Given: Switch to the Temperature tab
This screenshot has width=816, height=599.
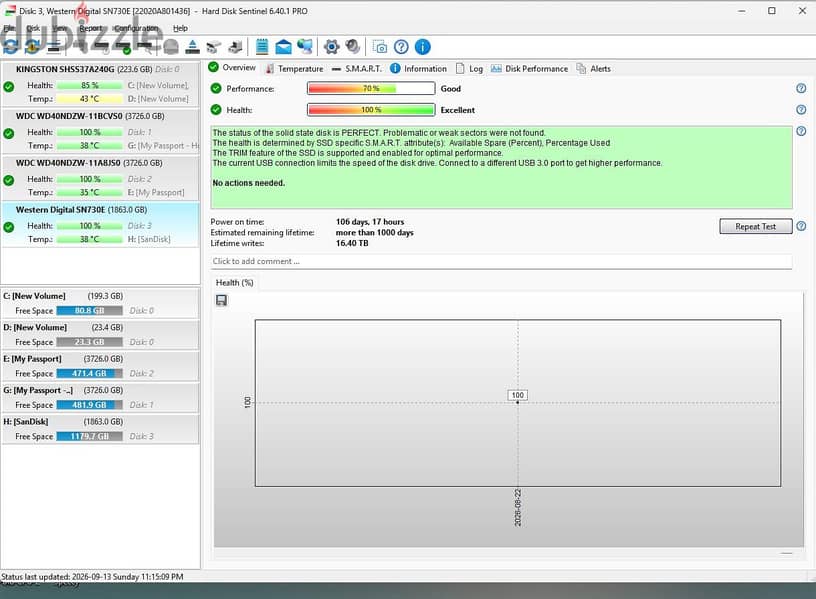Looking at the screenshot, I should click(x=295, y=68).
